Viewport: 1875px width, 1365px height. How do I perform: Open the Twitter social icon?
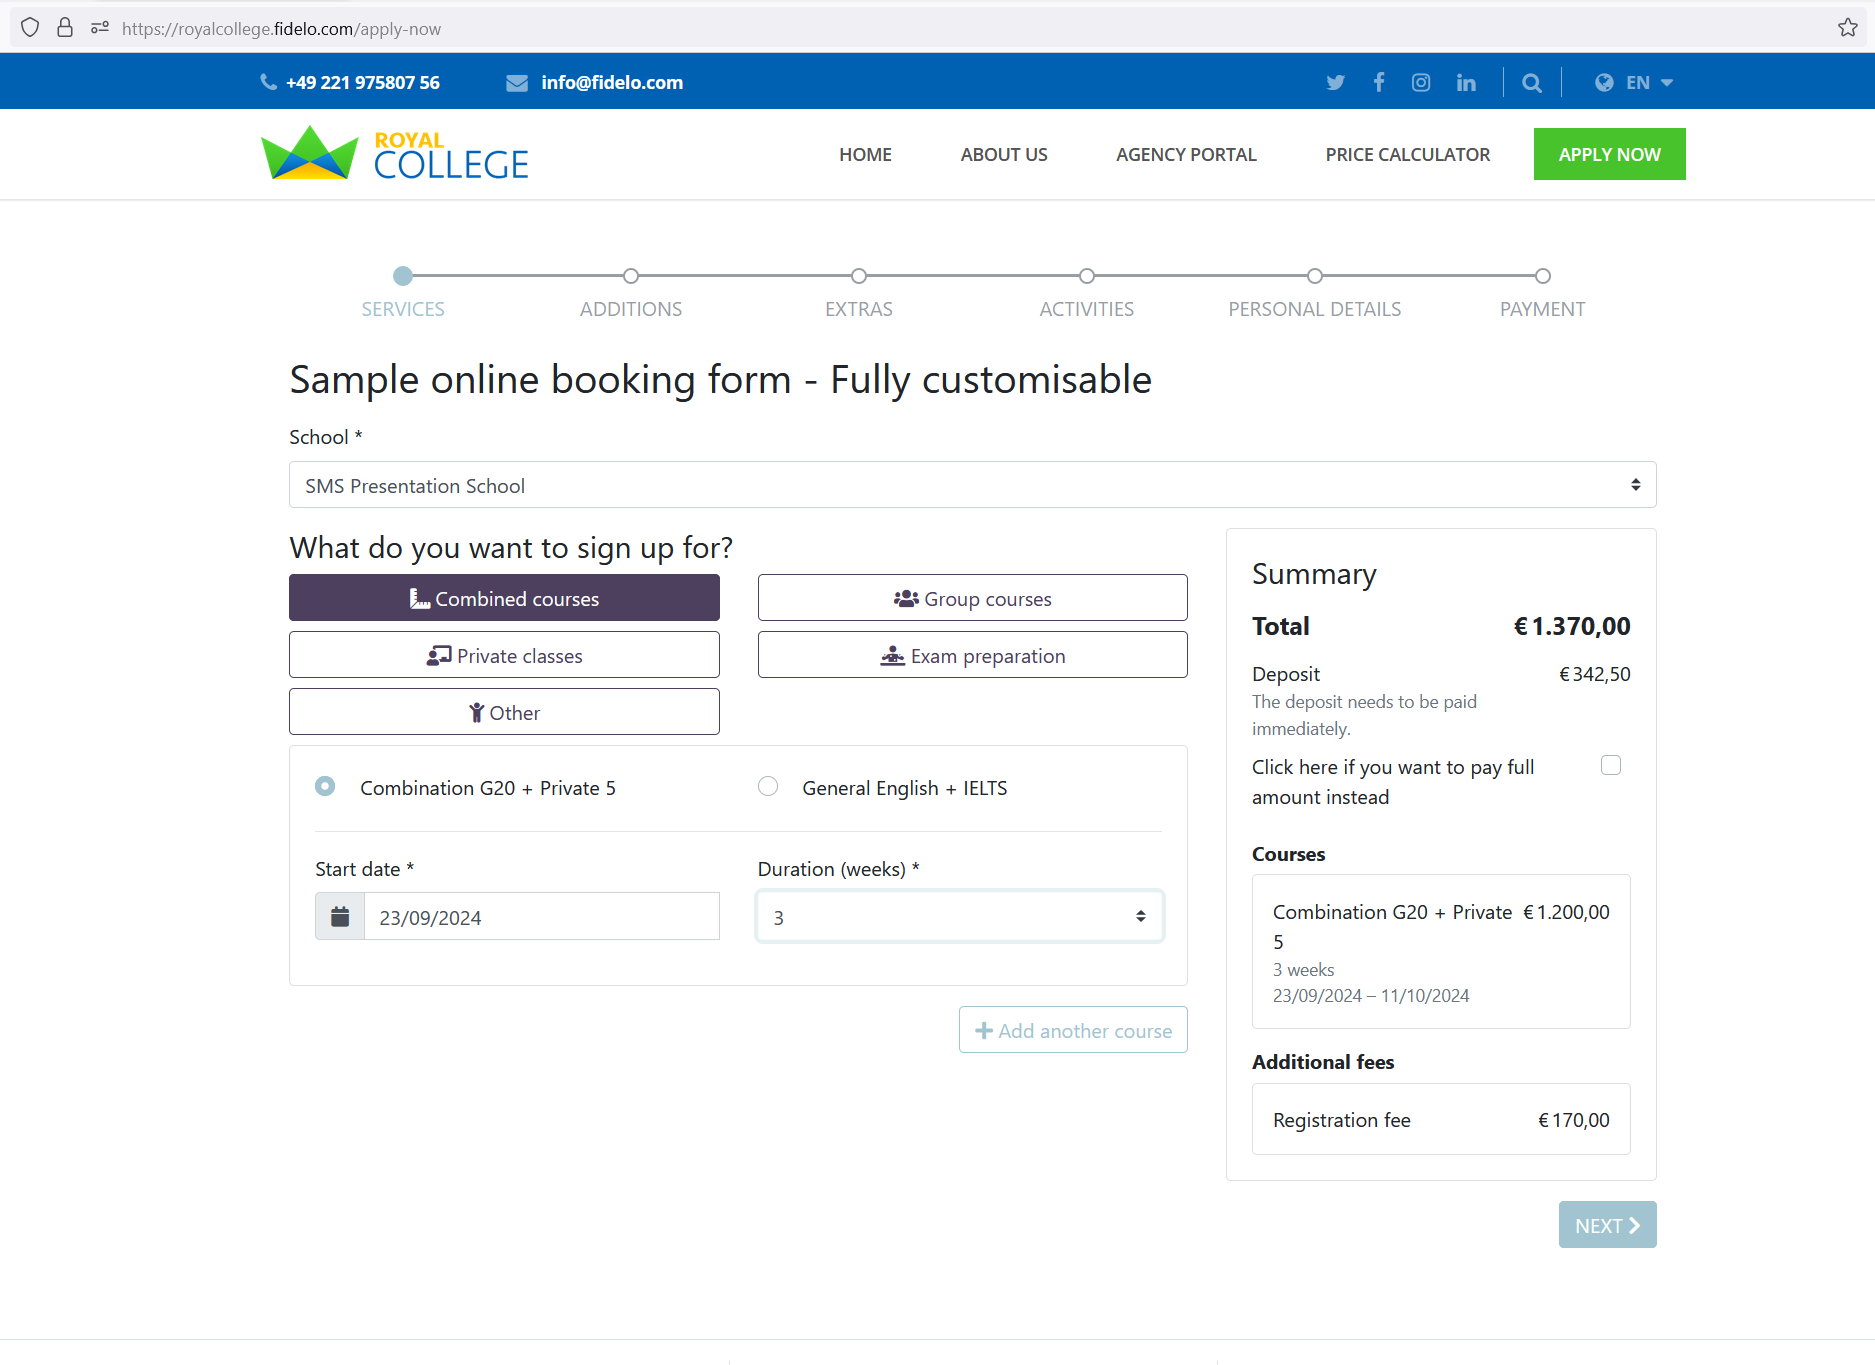(x=1335, y=83)
